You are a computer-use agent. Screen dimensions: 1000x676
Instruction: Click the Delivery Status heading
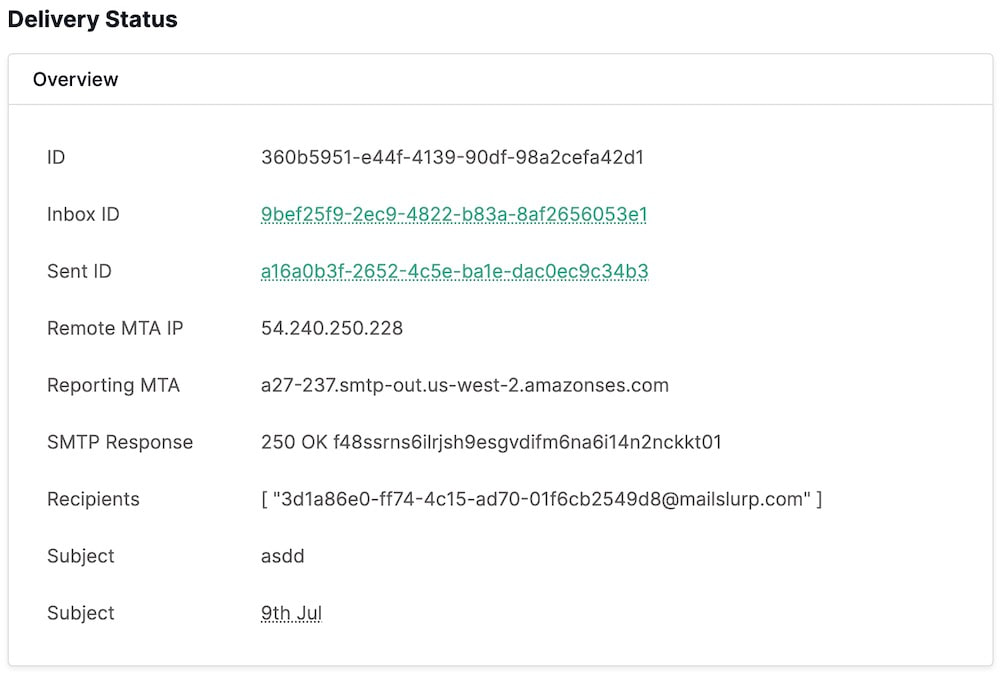click(x=92, y=19)
